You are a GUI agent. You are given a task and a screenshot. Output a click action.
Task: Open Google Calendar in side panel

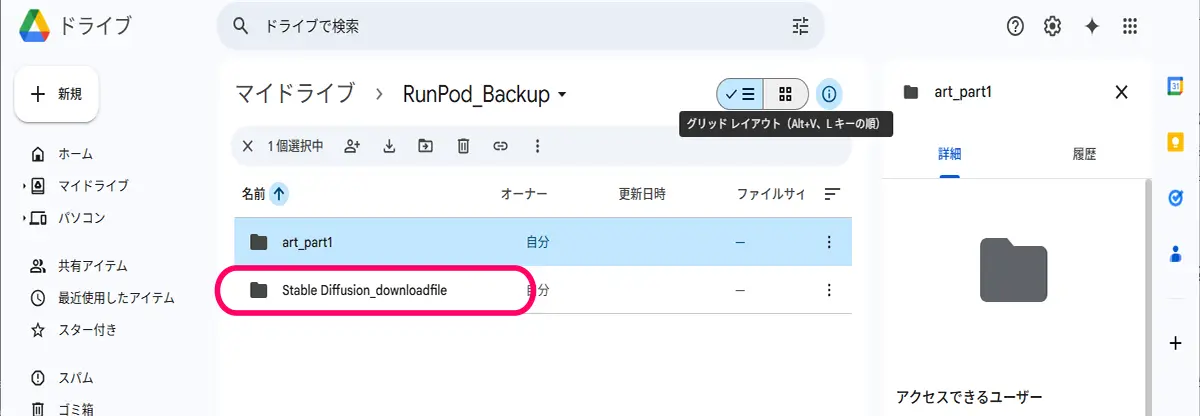[1176, 88]
